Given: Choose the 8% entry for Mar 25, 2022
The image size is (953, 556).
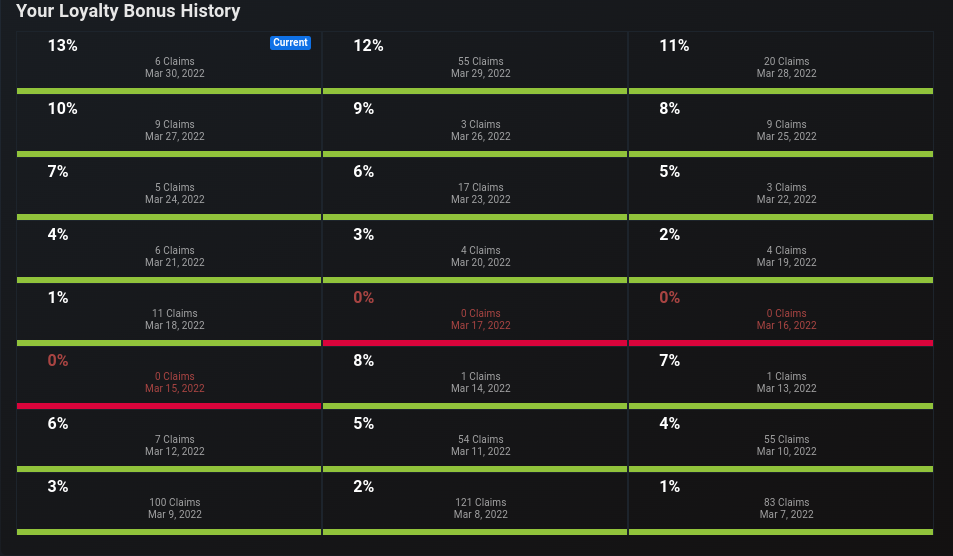Looking at the screenshot, I should 781,126.
